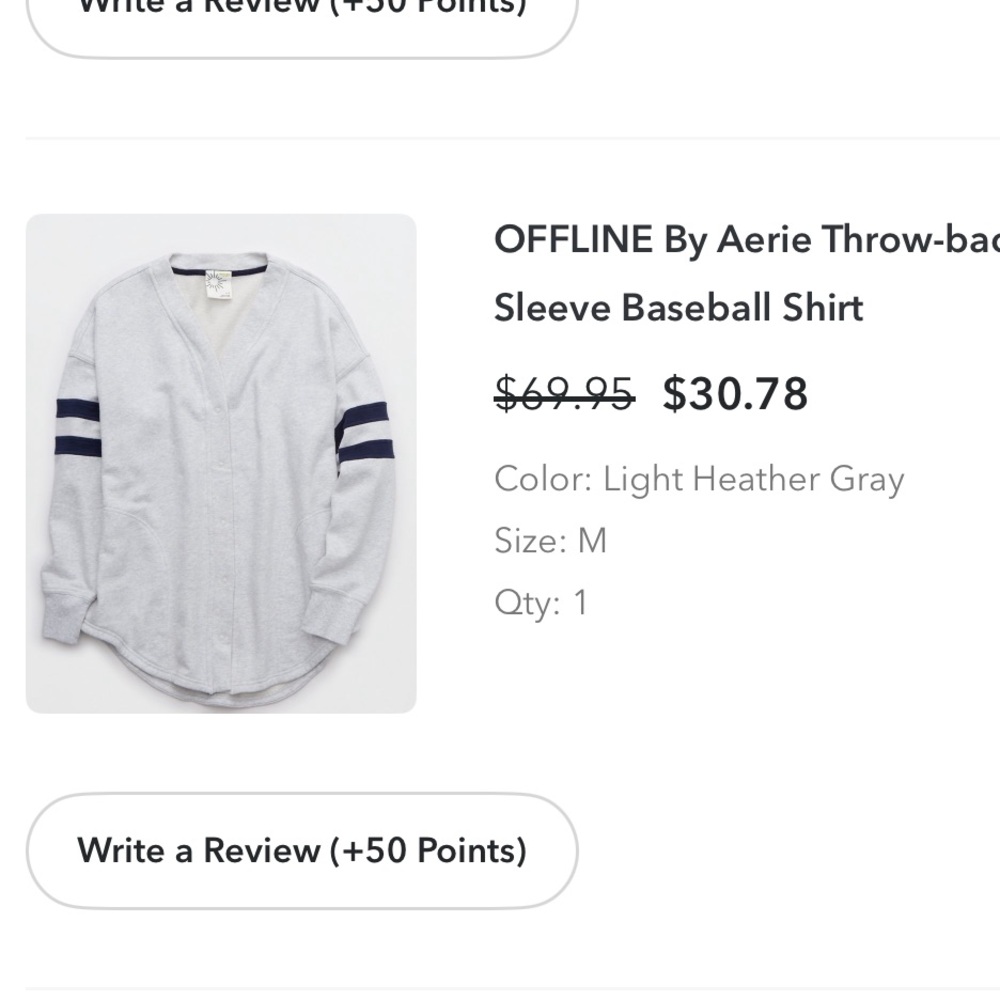Click the +50 Points text in the review button
Viewport: 1000px width, 1000px height.
pyautogui.click(x=430, y=851)
